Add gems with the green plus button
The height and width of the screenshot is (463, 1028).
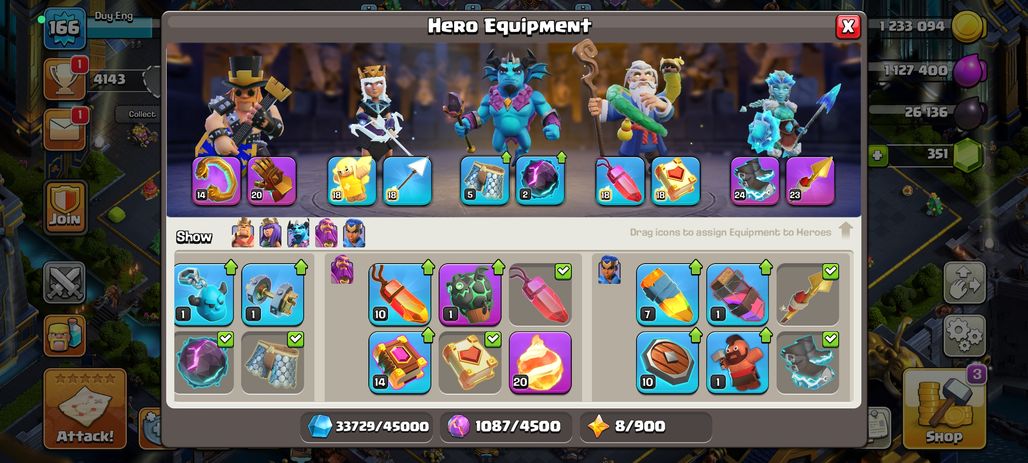point(877,155)
